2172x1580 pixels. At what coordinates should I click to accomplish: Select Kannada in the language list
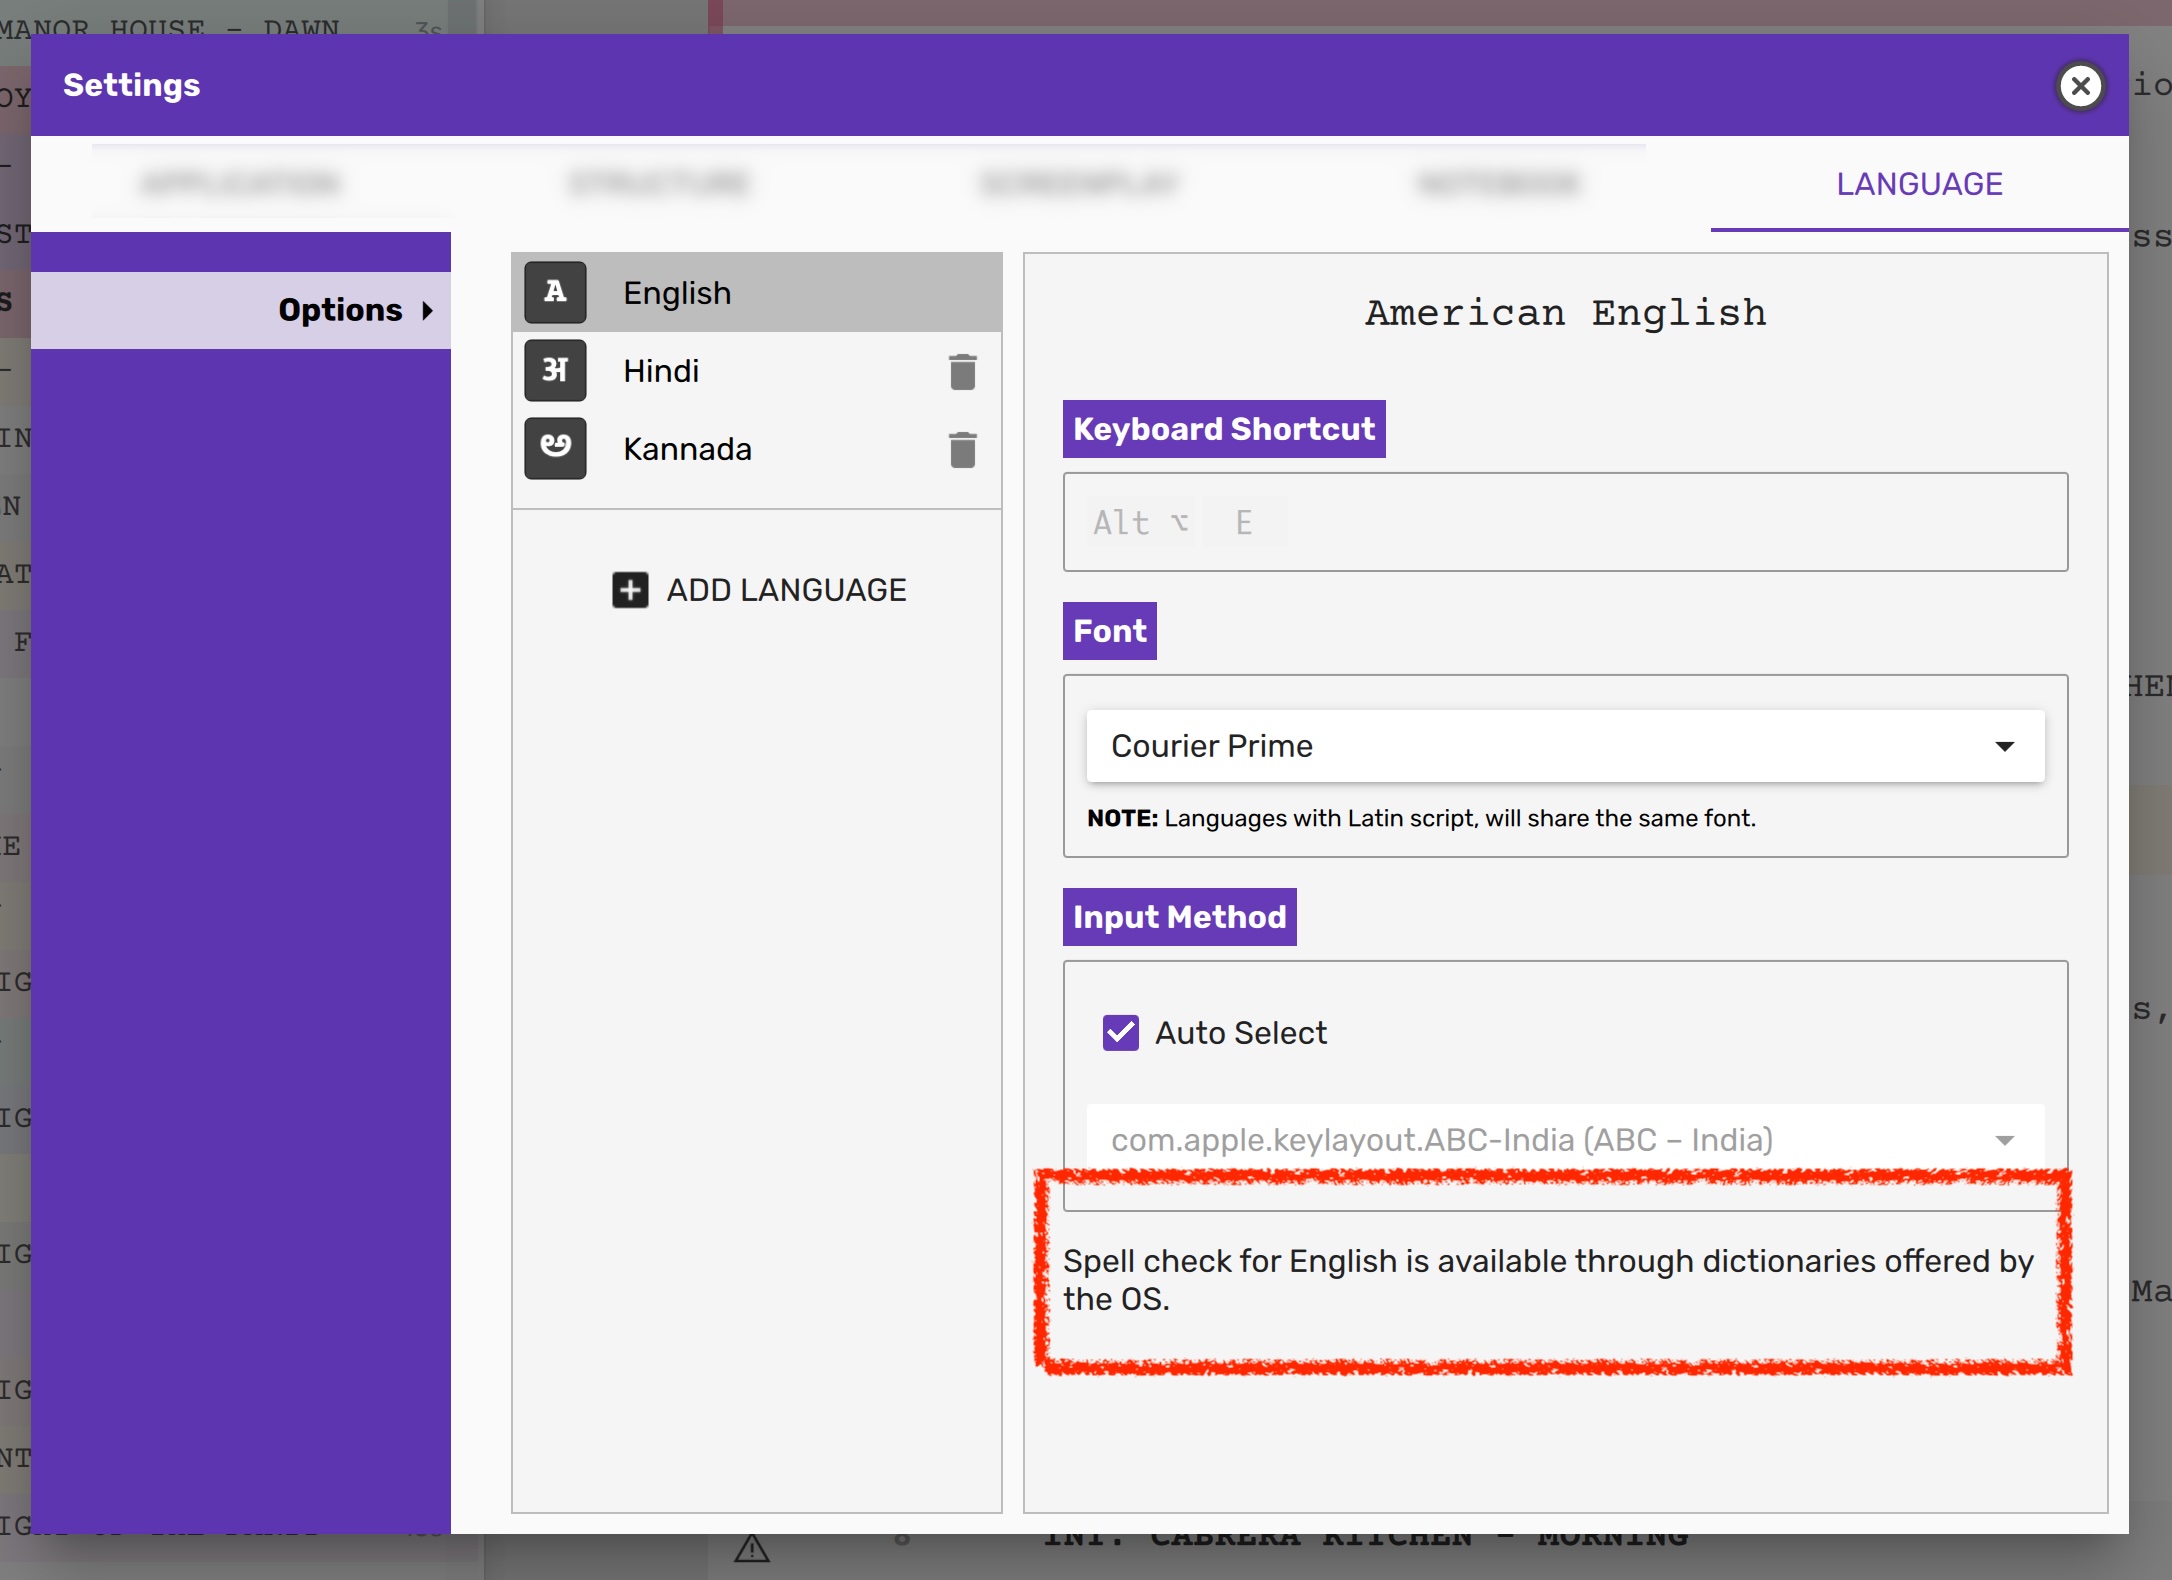(x=687, y=449)
